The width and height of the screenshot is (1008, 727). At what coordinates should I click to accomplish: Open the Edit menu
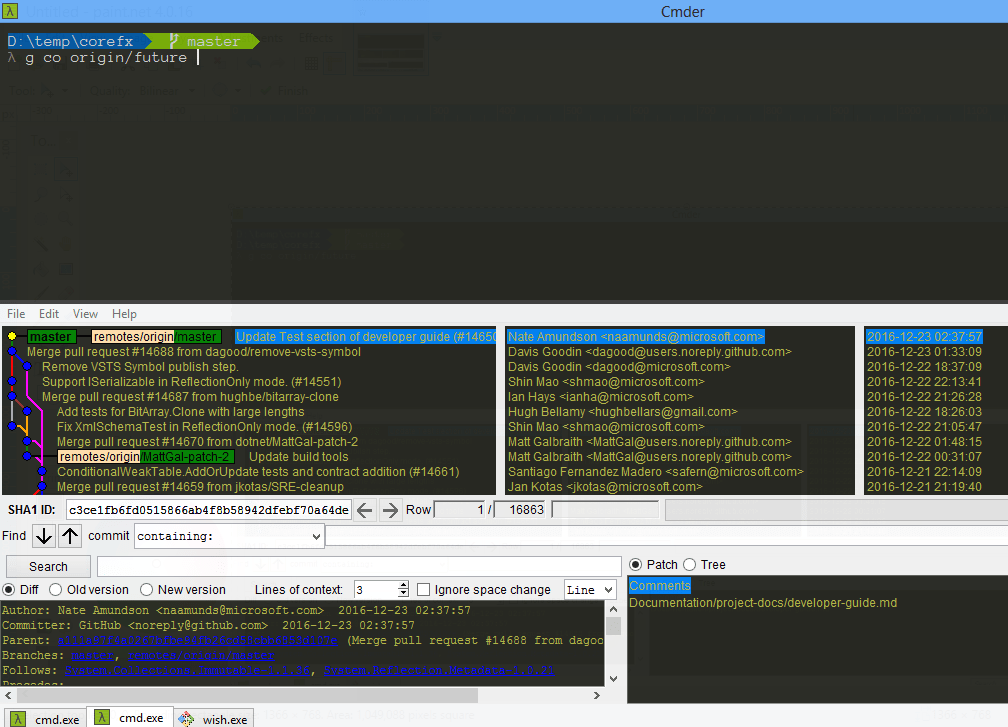tap(49, 314)
